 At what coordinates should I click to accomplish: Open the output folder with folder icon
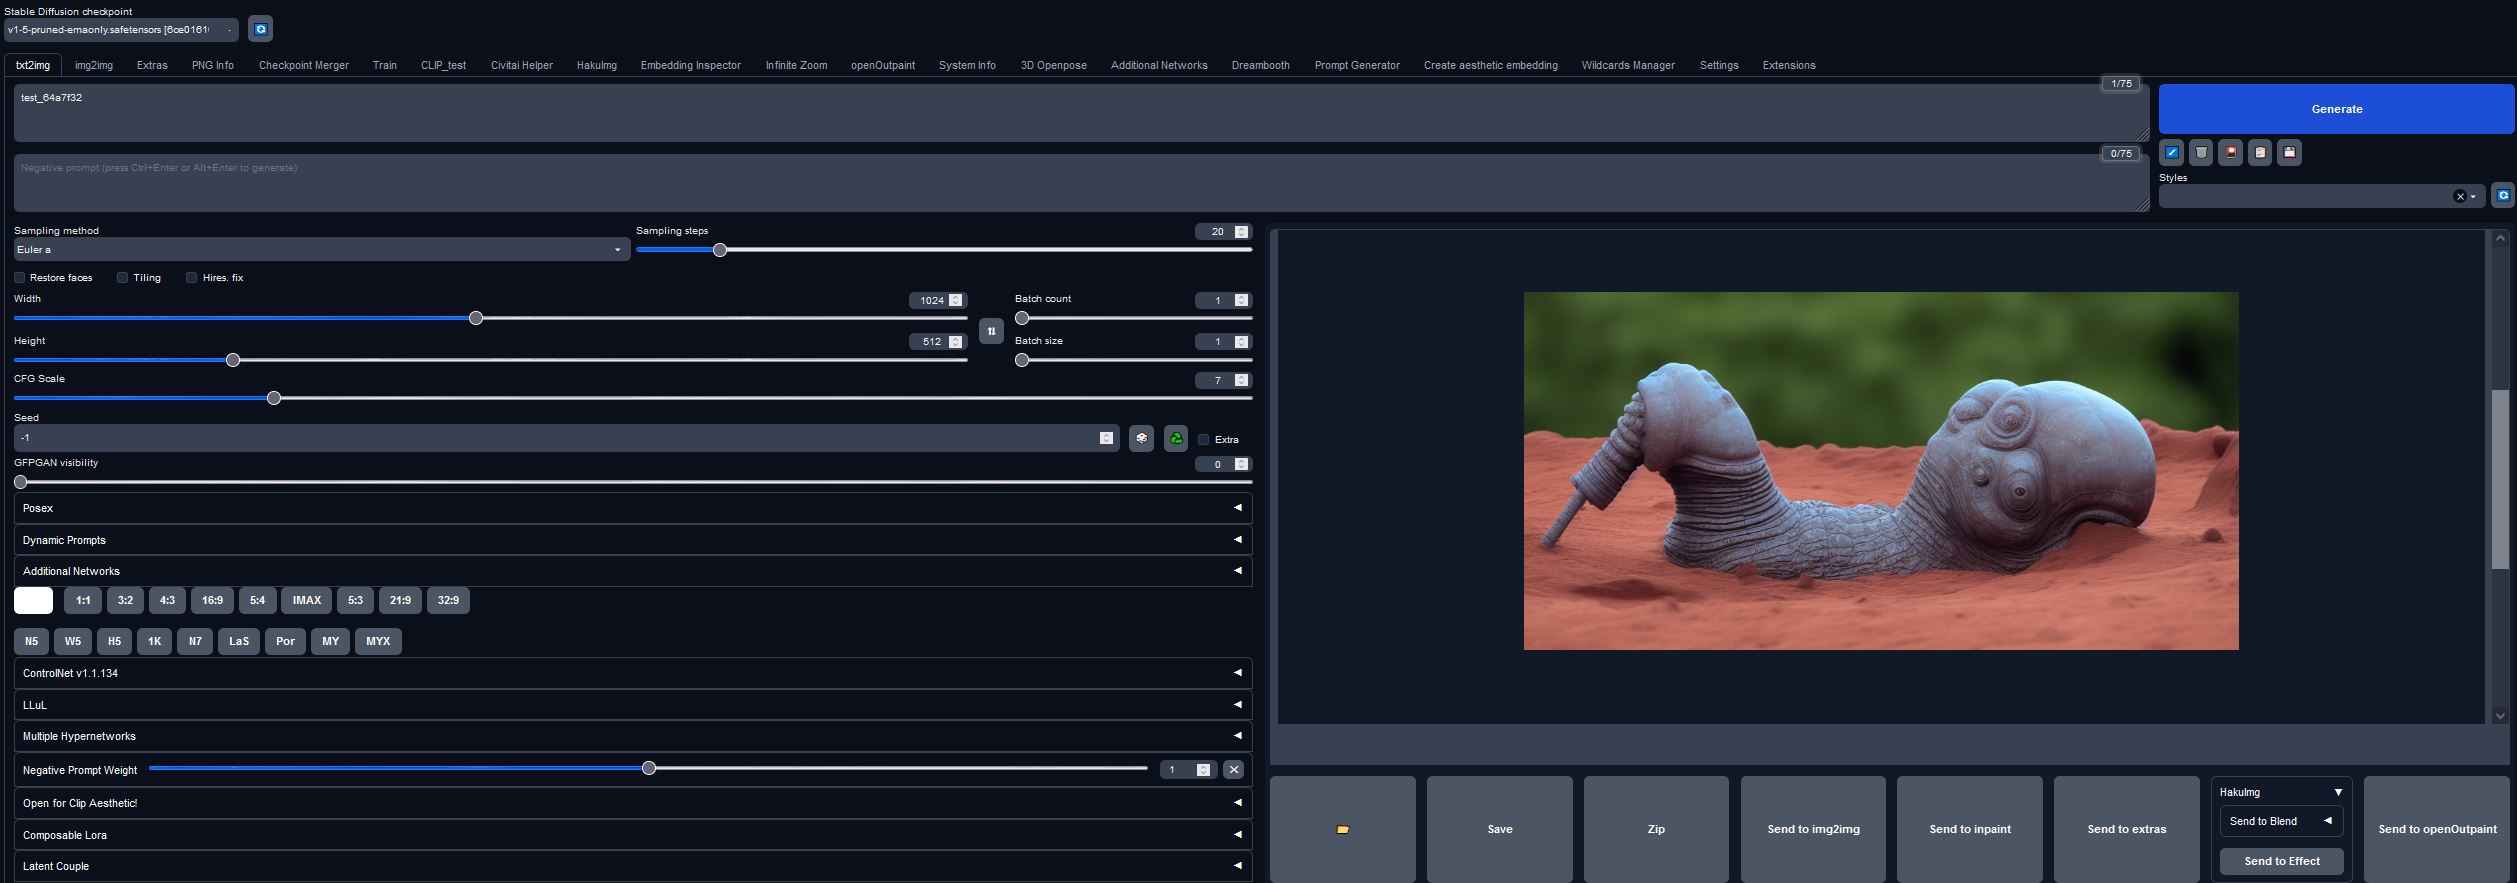click(1342, 829)
